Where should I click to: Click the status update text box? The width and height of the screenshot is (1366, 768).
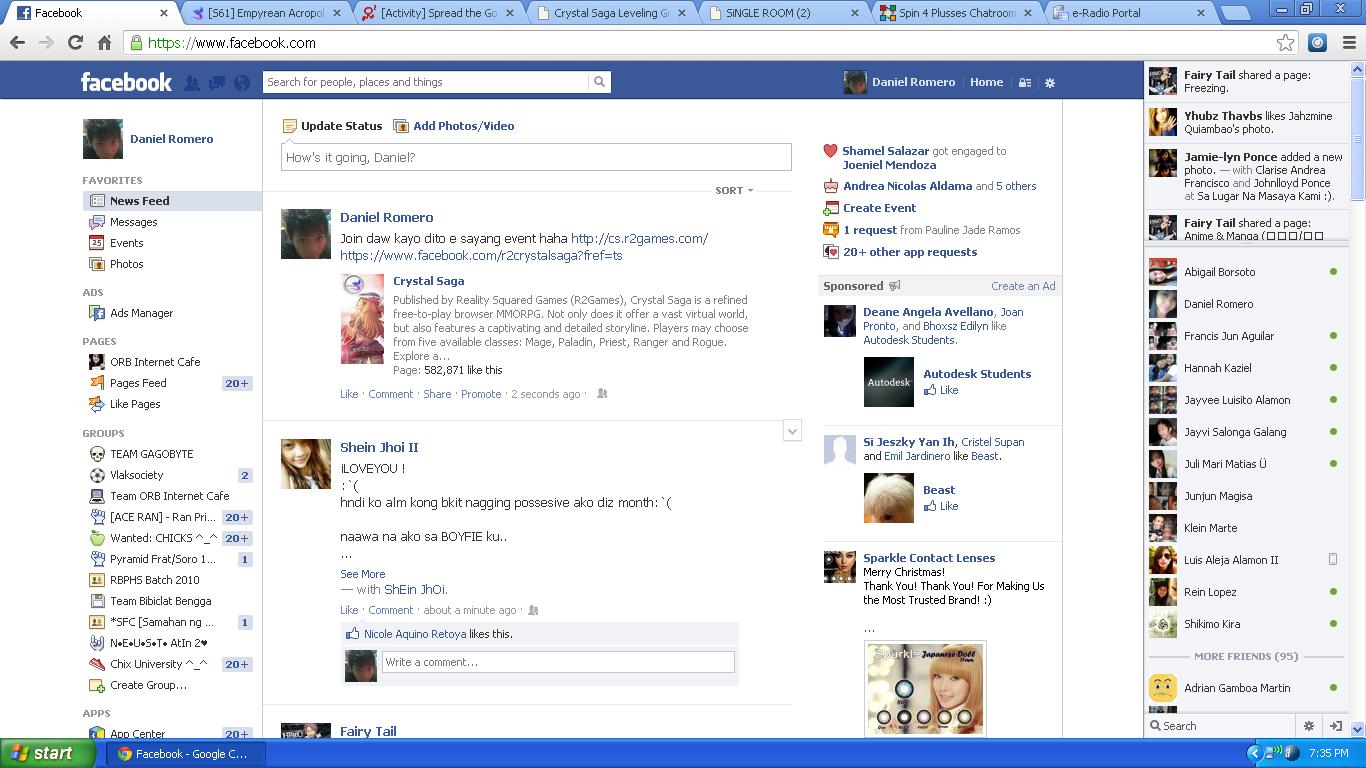[535, 157]
